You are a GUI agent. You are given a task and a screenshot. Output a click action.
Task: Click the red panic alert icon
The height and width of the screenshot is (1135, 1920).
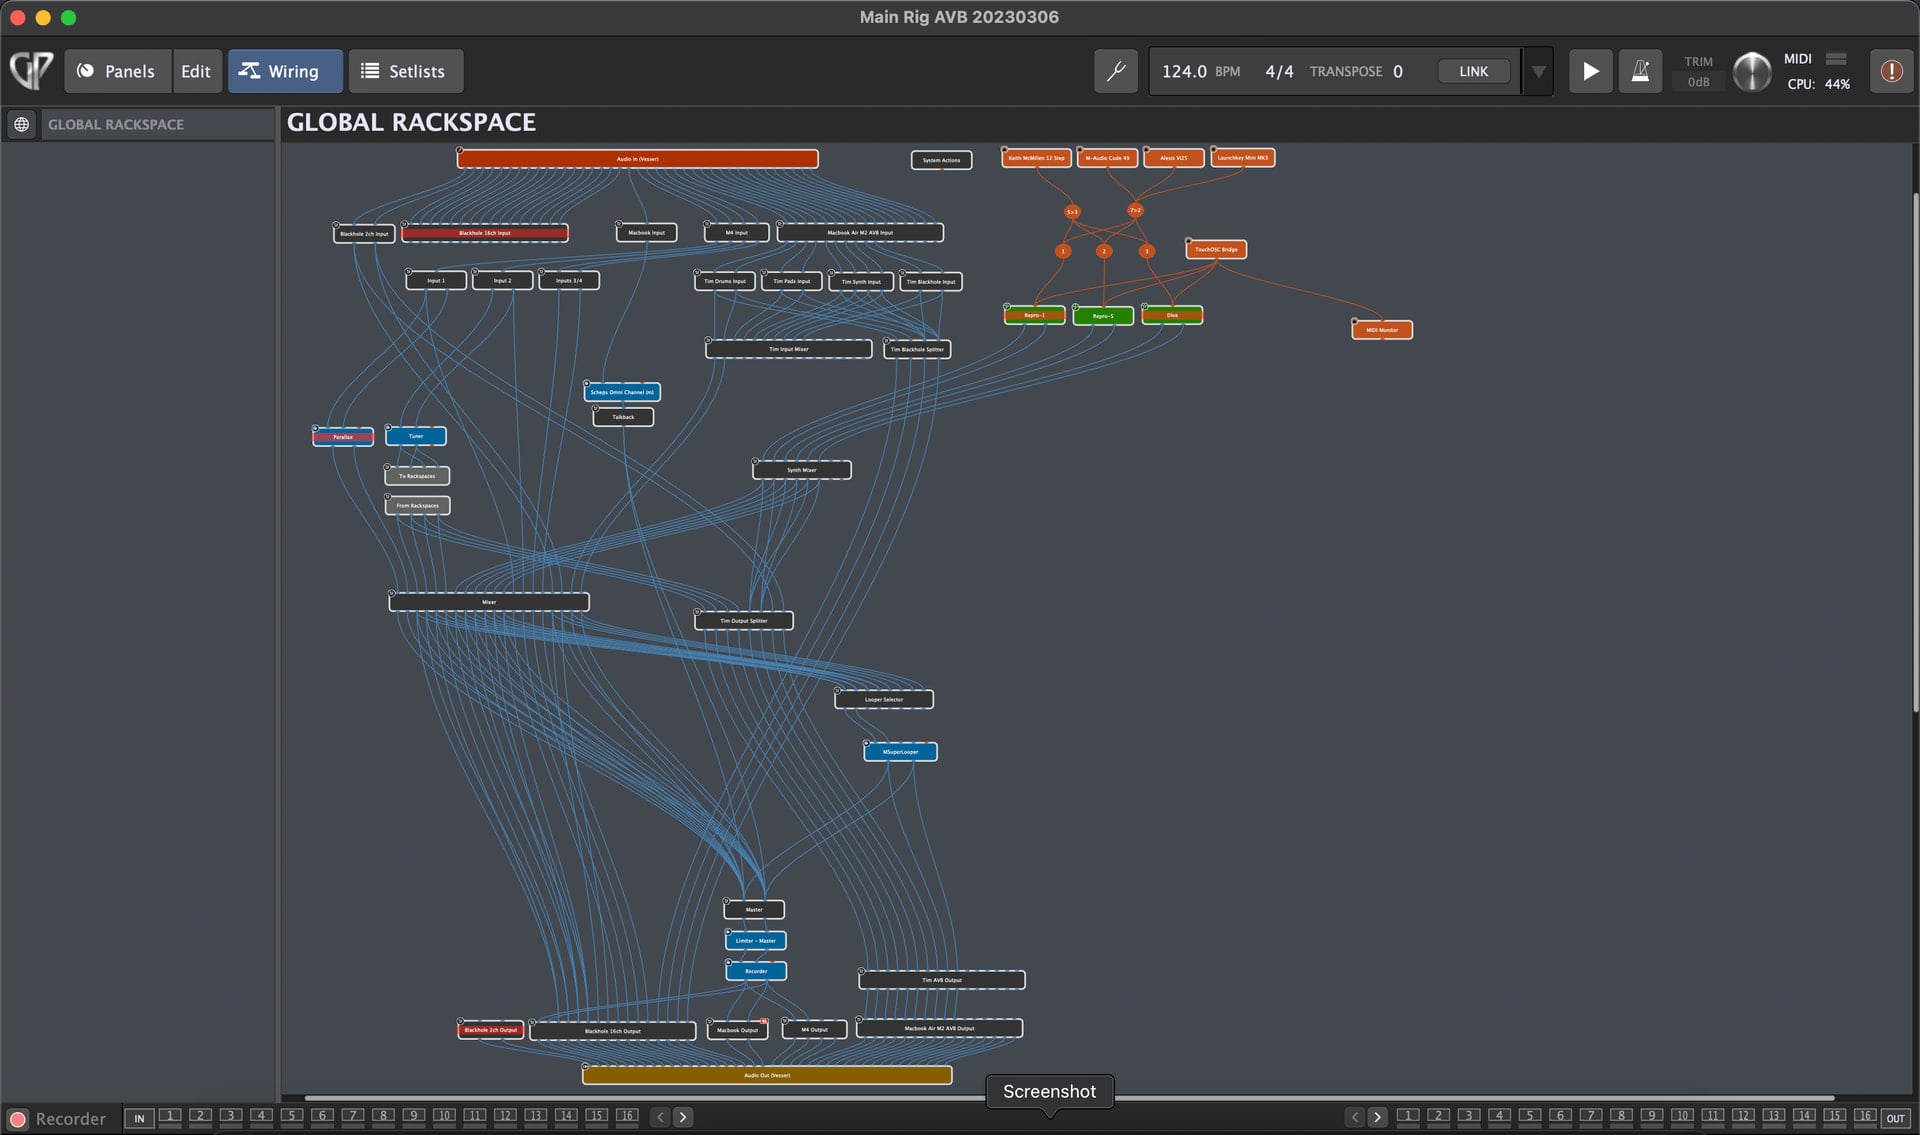pyautogui.click(x=1891, y=71)
